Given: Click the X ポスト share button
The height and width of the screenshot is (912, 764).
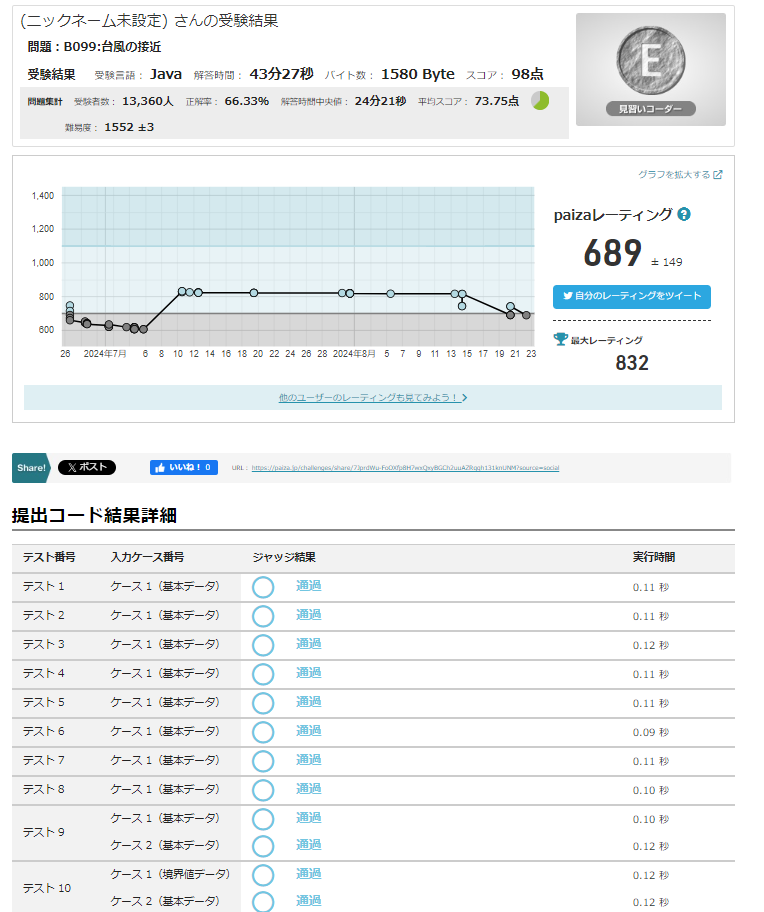Looking at the screenshot, I should (x=87, y=467).
